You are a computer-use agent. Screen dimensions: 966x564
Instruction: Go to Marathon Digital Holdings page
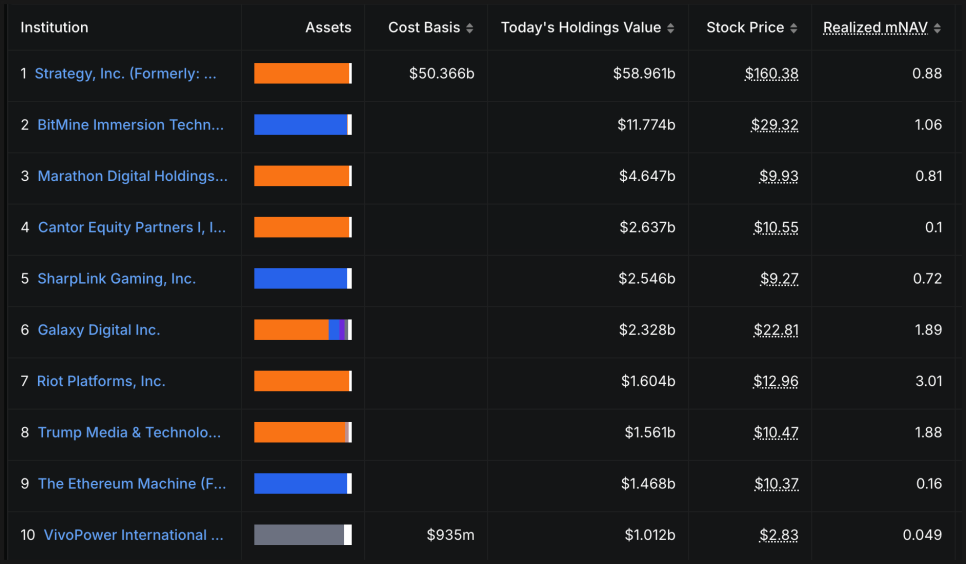[x=132, y=176]
